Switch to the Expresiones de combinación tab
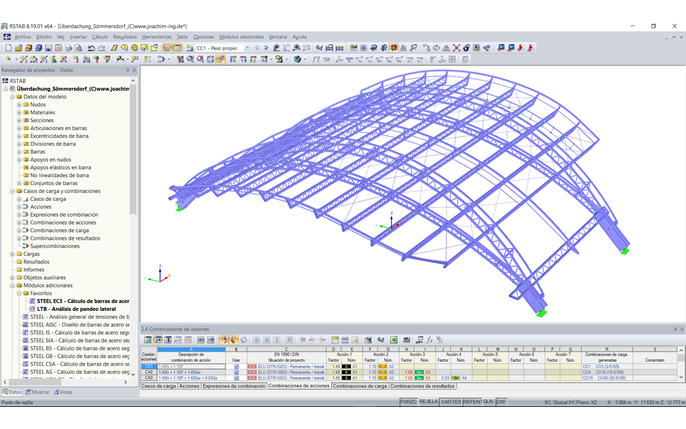 click(234, 386)
